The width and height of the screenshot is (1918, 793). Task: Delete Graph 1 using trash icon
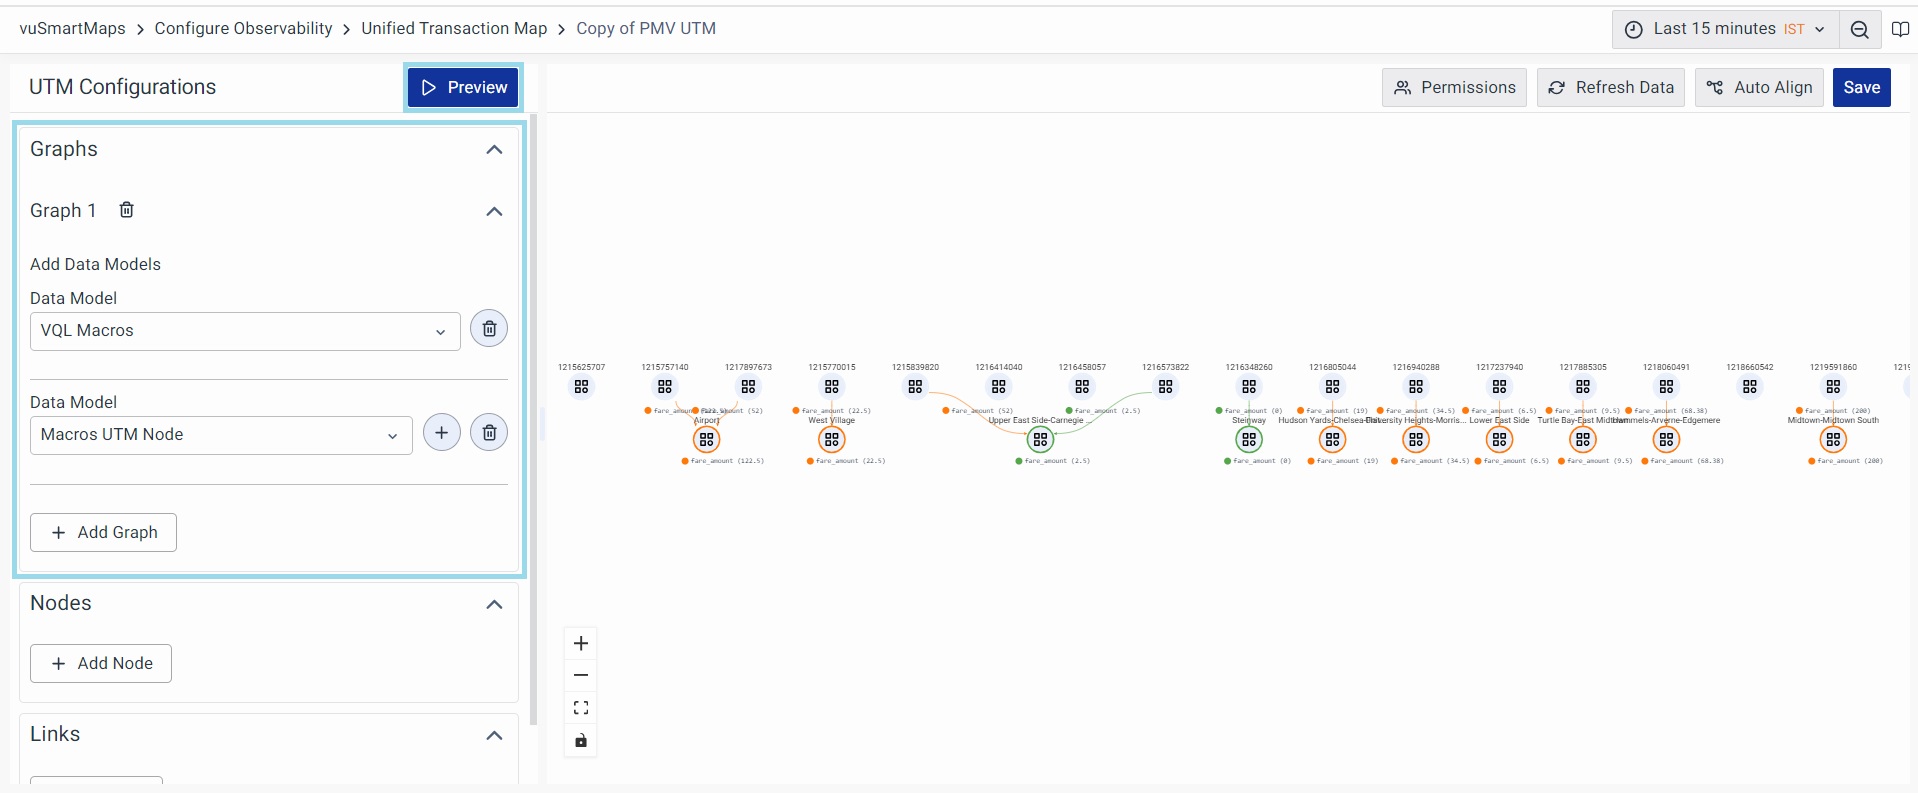tap(127, 210)
